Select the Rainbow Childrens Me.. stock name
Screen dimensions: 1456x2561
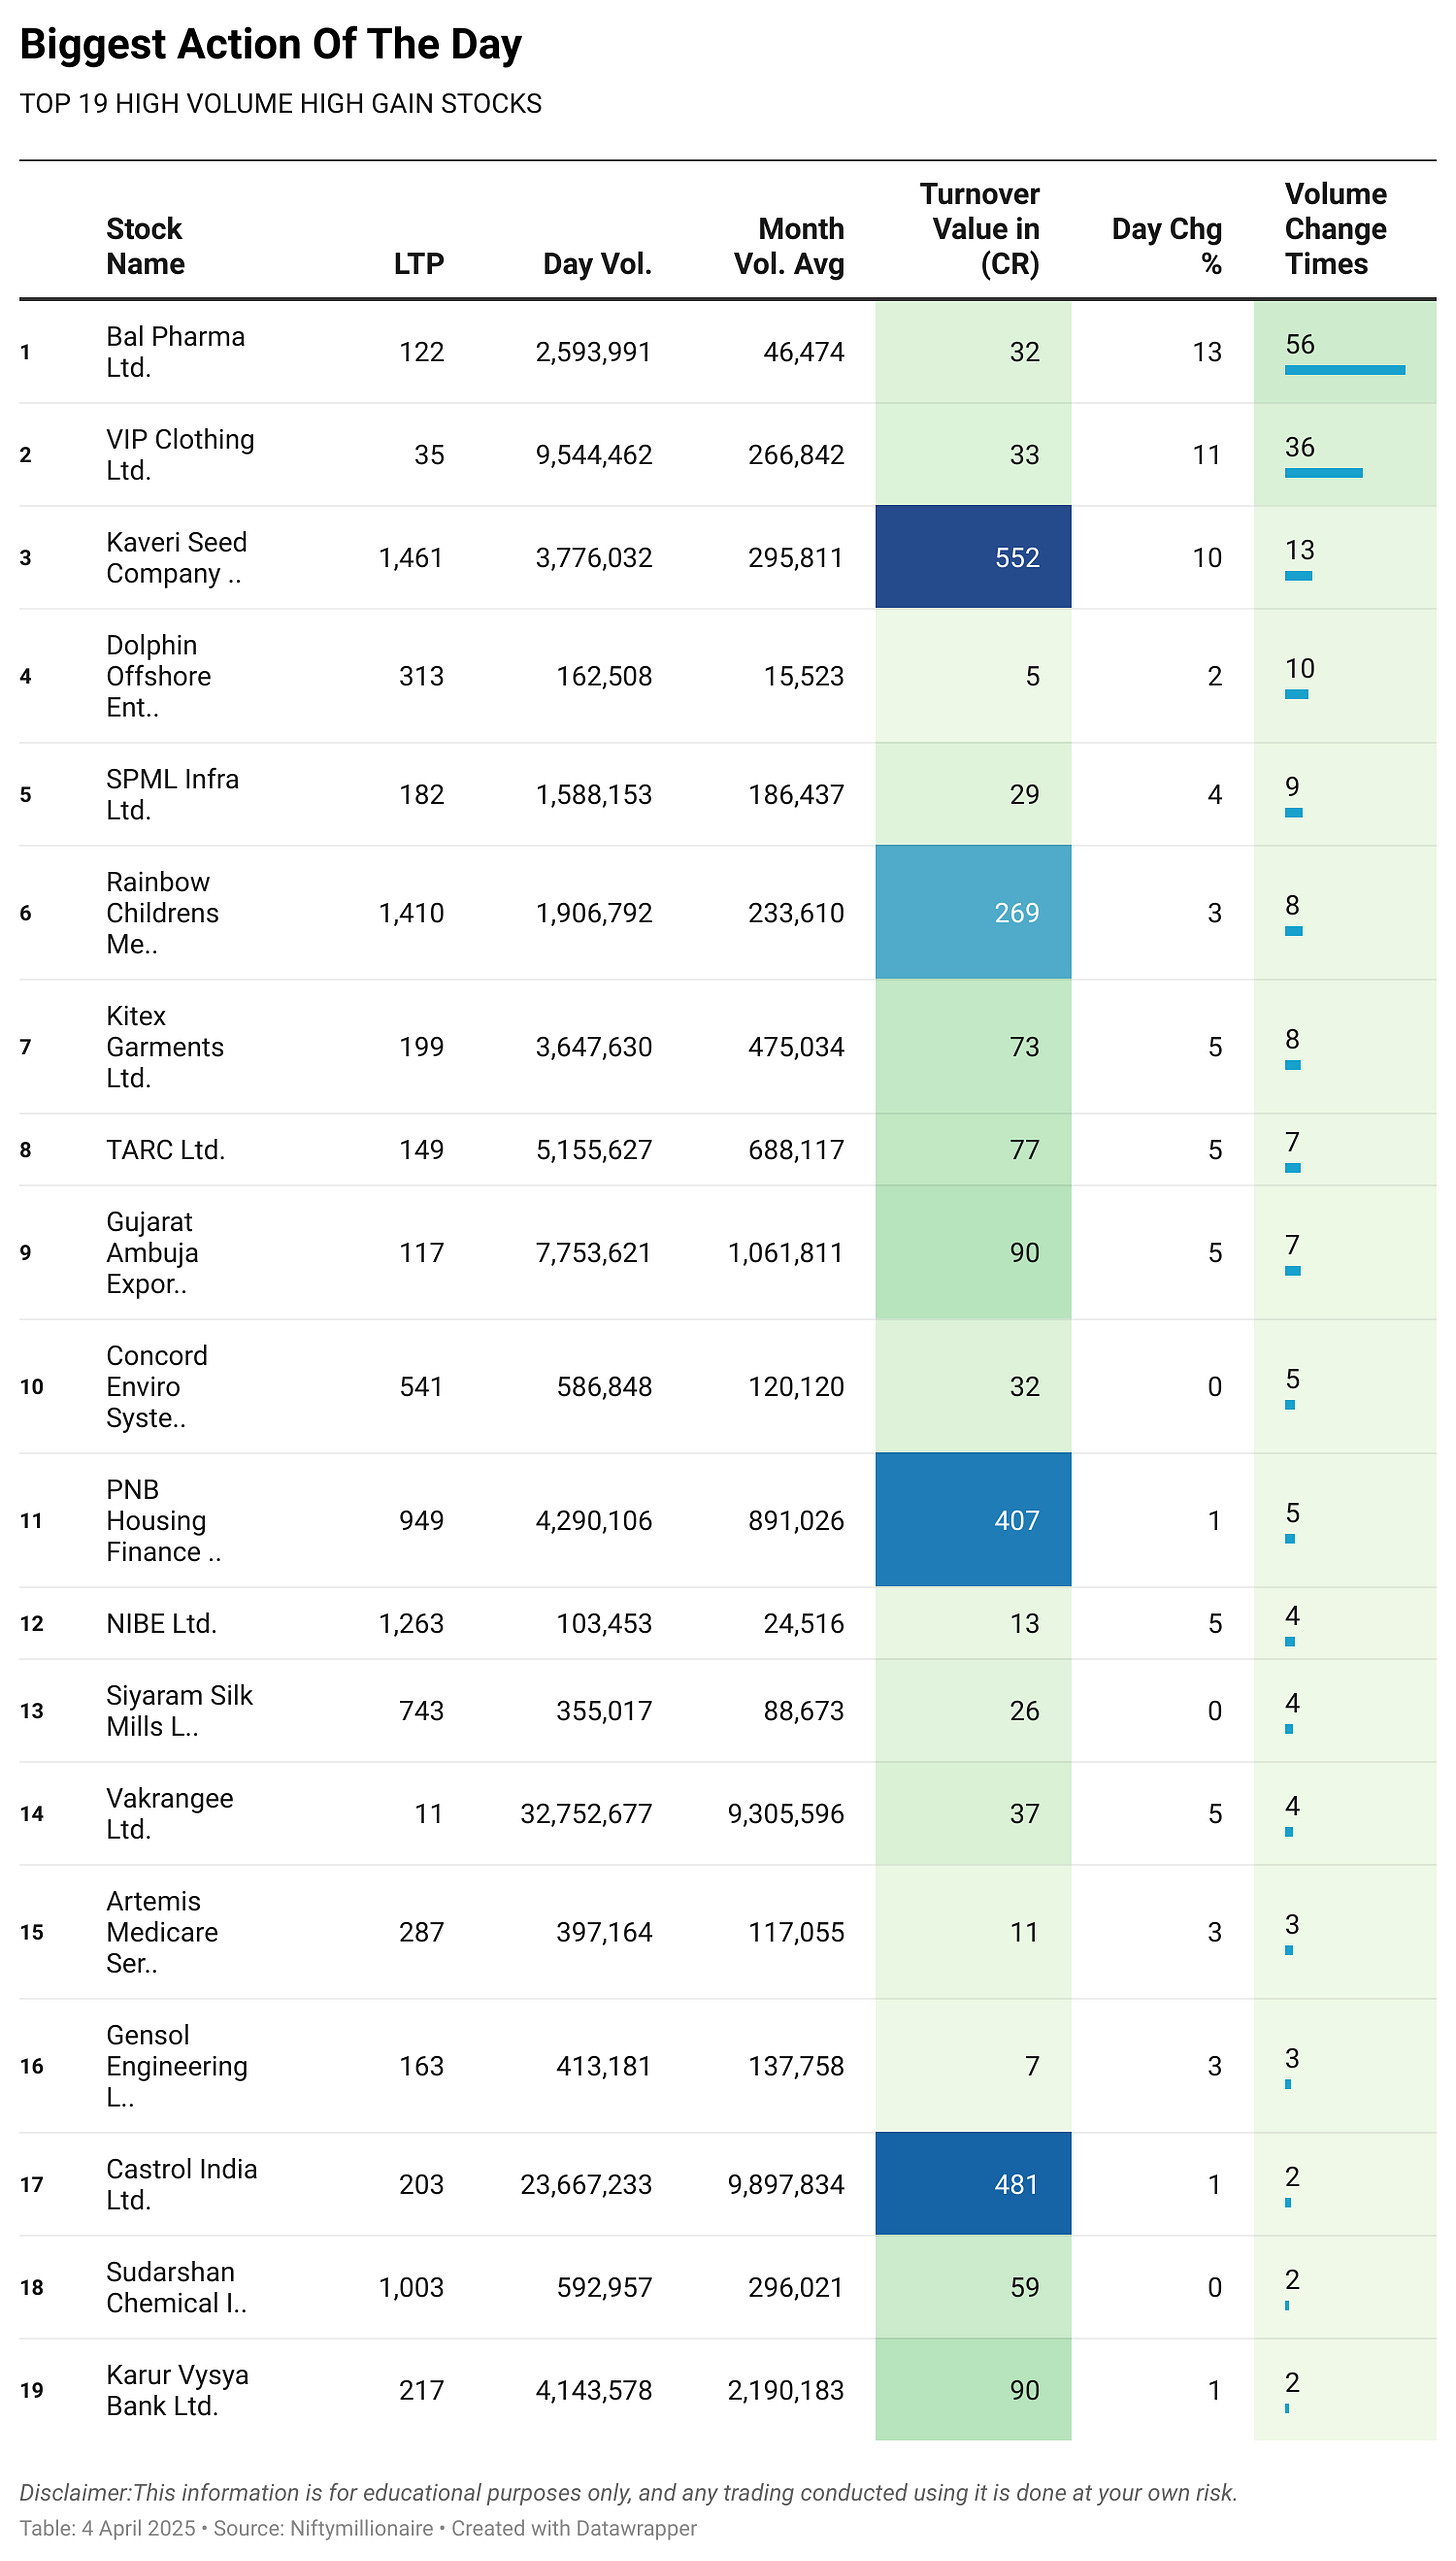162,913
